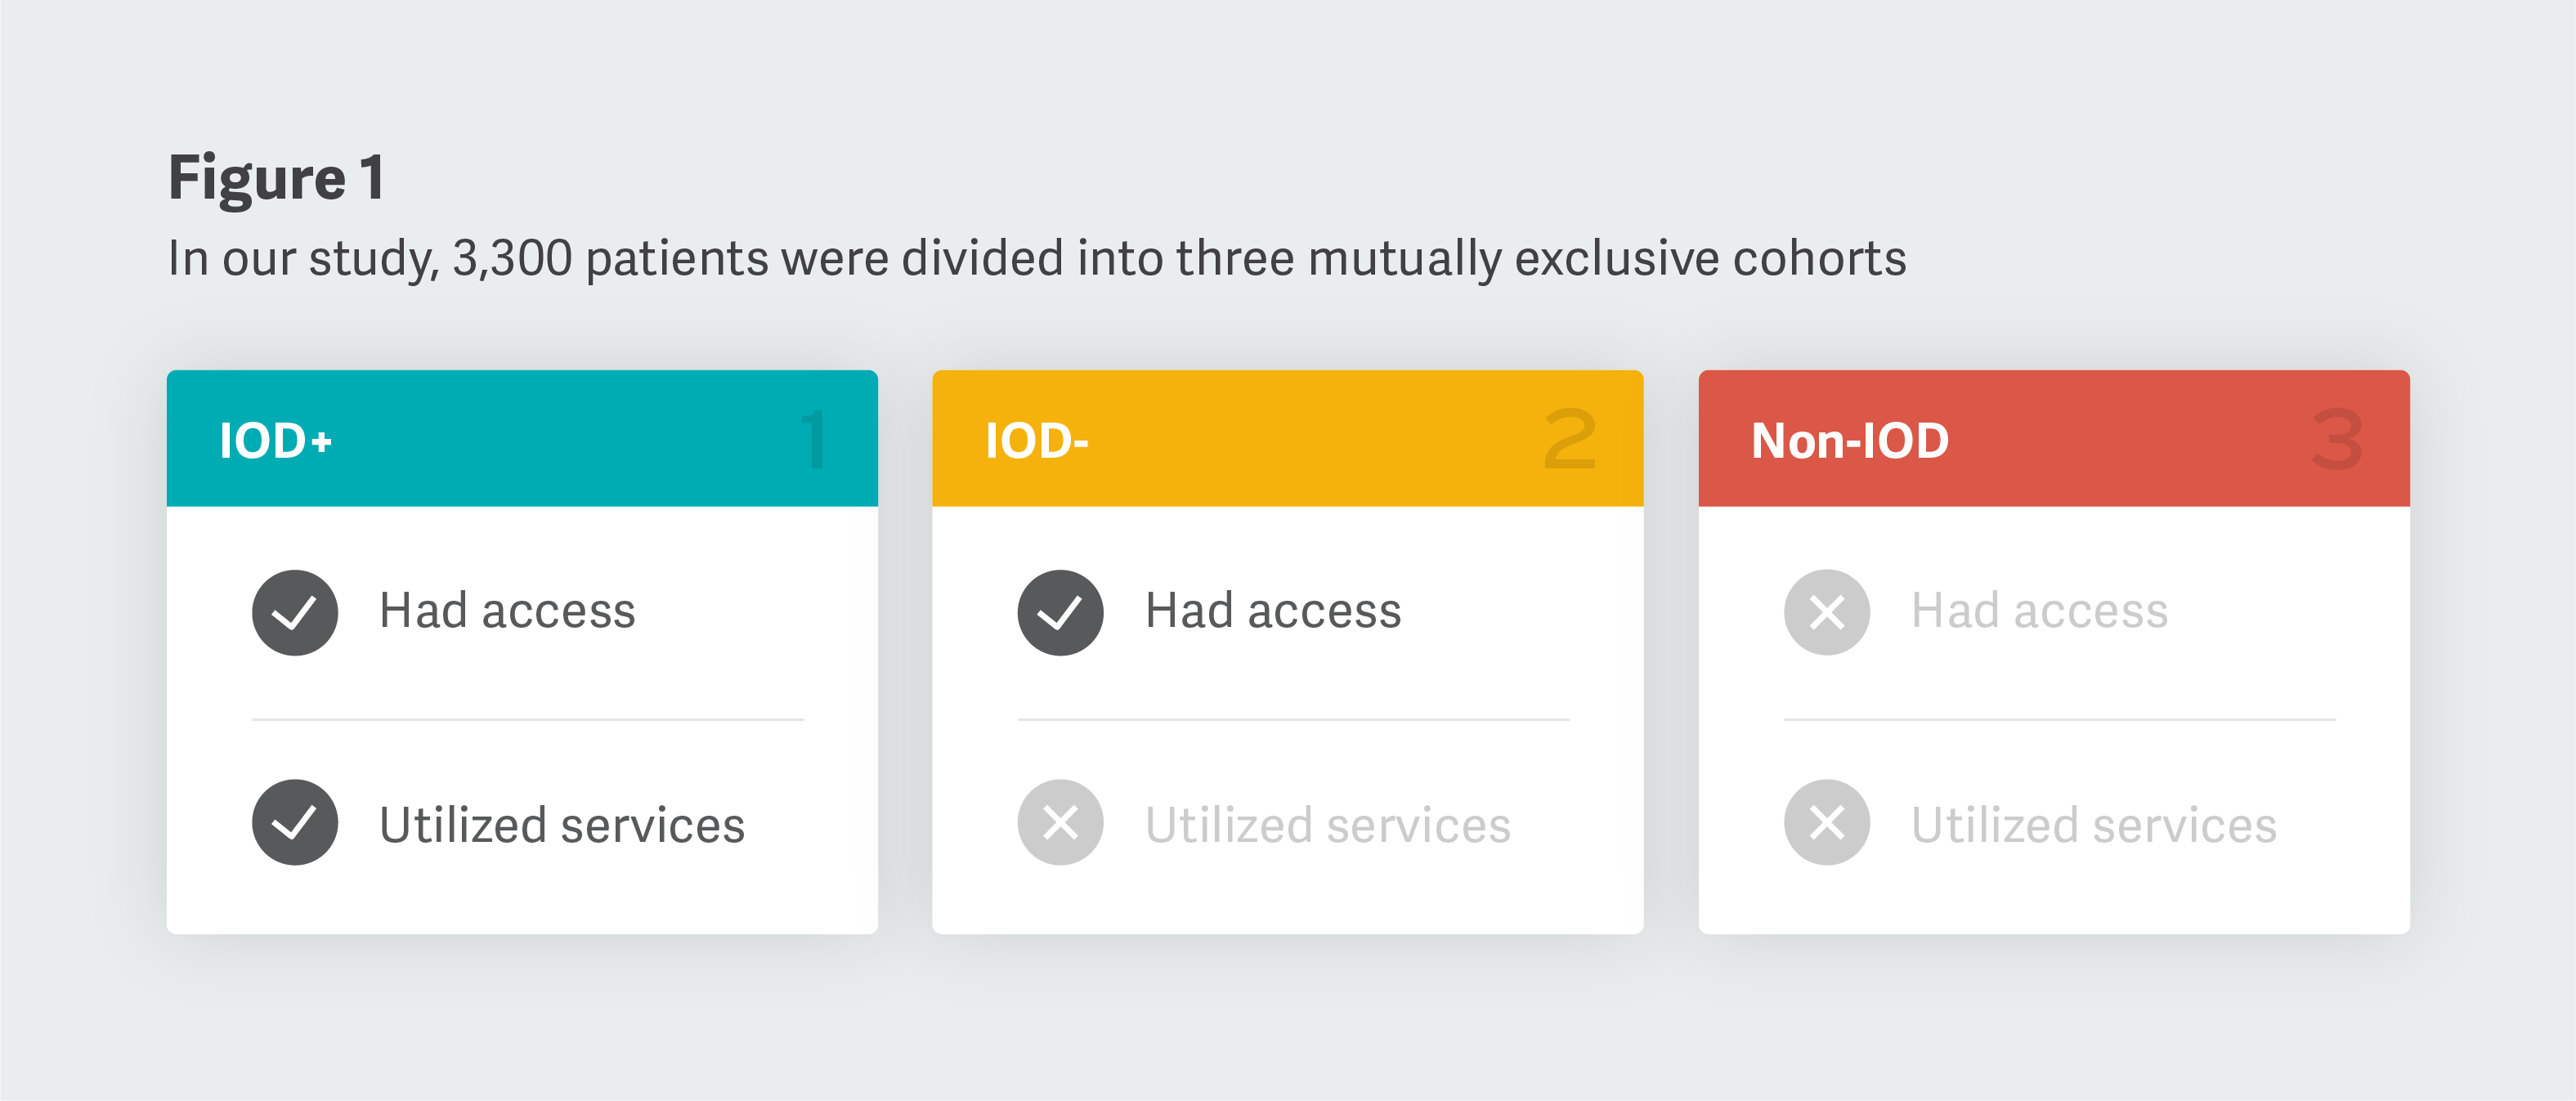Click the faded number 1 on teal header
This screenshot has height=1101, width=2576.
click(x=814, y=439)
